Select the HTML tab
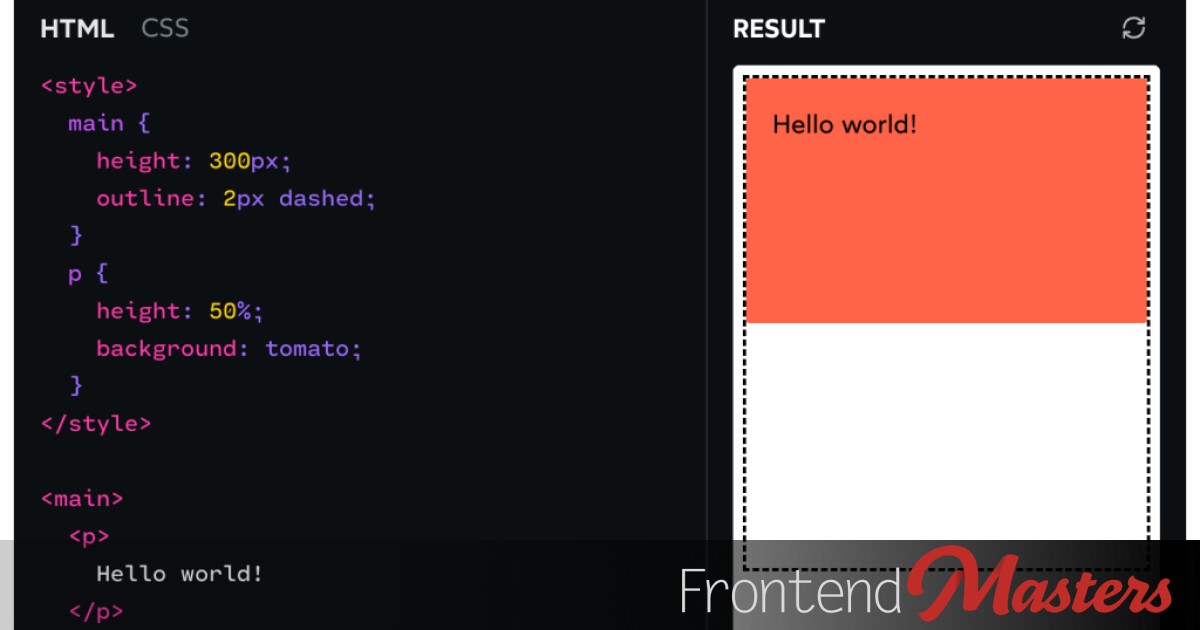The height and width of the screenshot is (630, 1200). pos(77,28)
